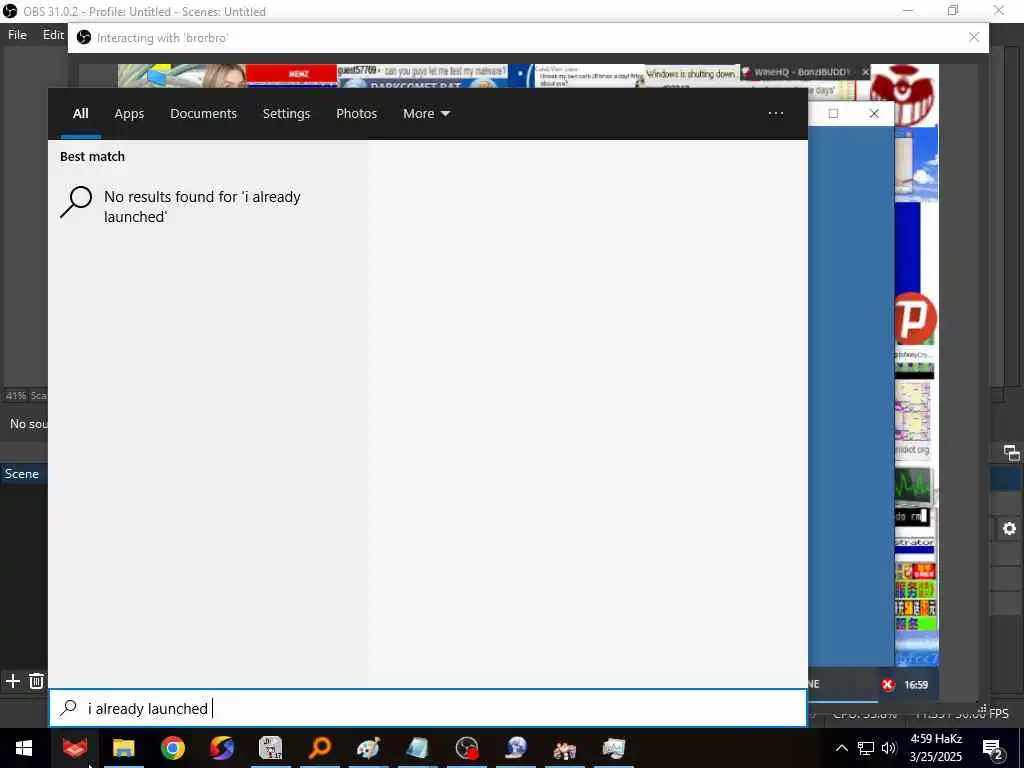1024x768 pixels.
Task: Switch to the Apps search tab
Action: (129, 114)
